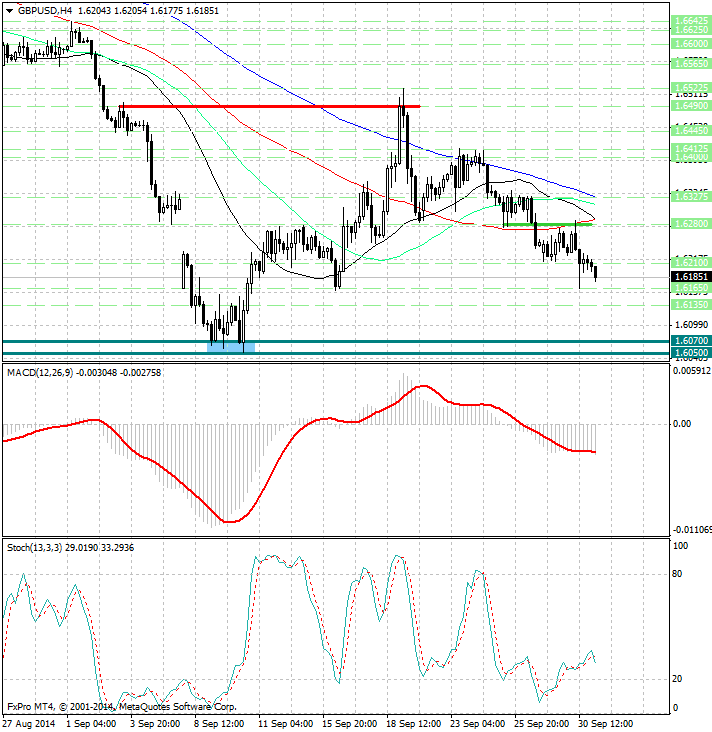Click the 1.62100 price level label

click(691, 263)
